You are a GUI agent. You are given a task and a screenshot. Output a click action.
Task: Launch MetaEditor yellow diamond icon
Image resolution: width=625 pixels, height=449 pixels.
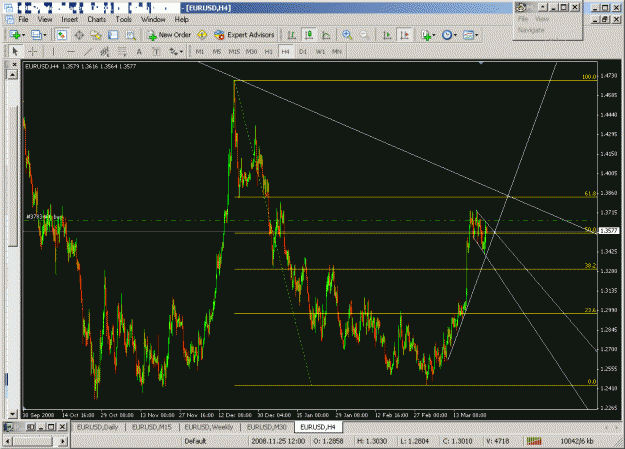click(x=202, y=35)
